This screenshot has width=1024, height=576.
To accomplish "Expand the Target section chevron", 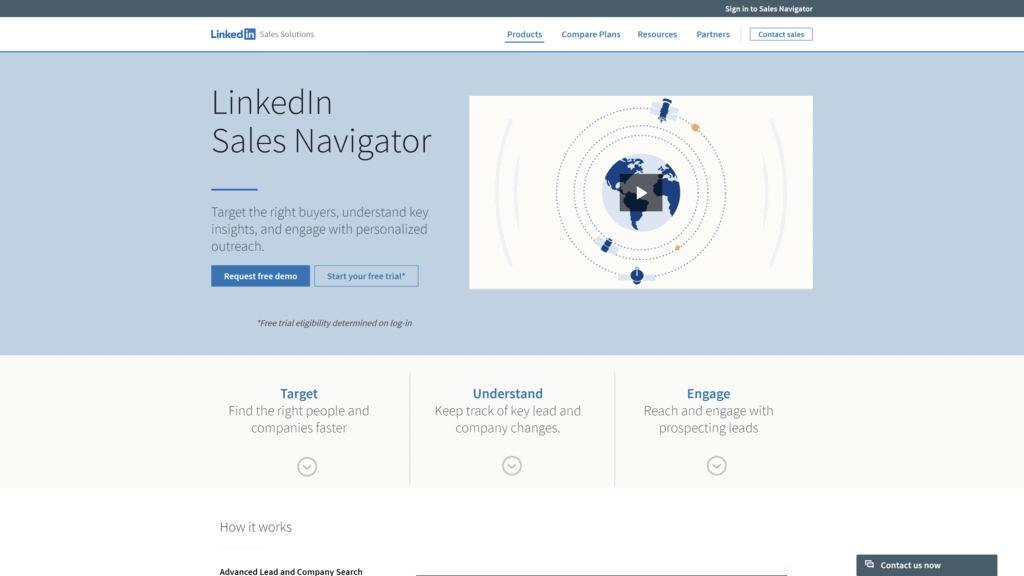I will point(307,466).
